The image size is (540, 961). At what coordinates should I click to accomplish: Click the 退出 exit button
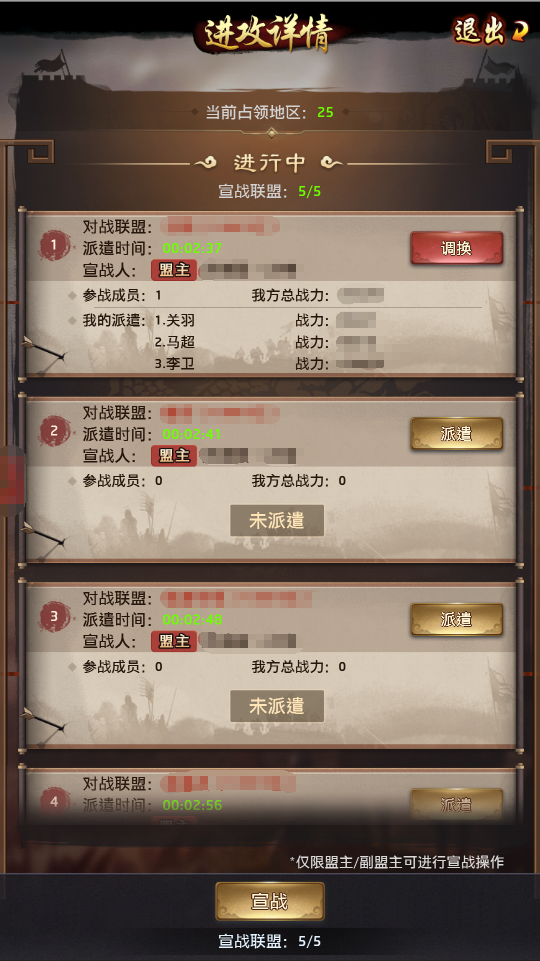[490, 31]
